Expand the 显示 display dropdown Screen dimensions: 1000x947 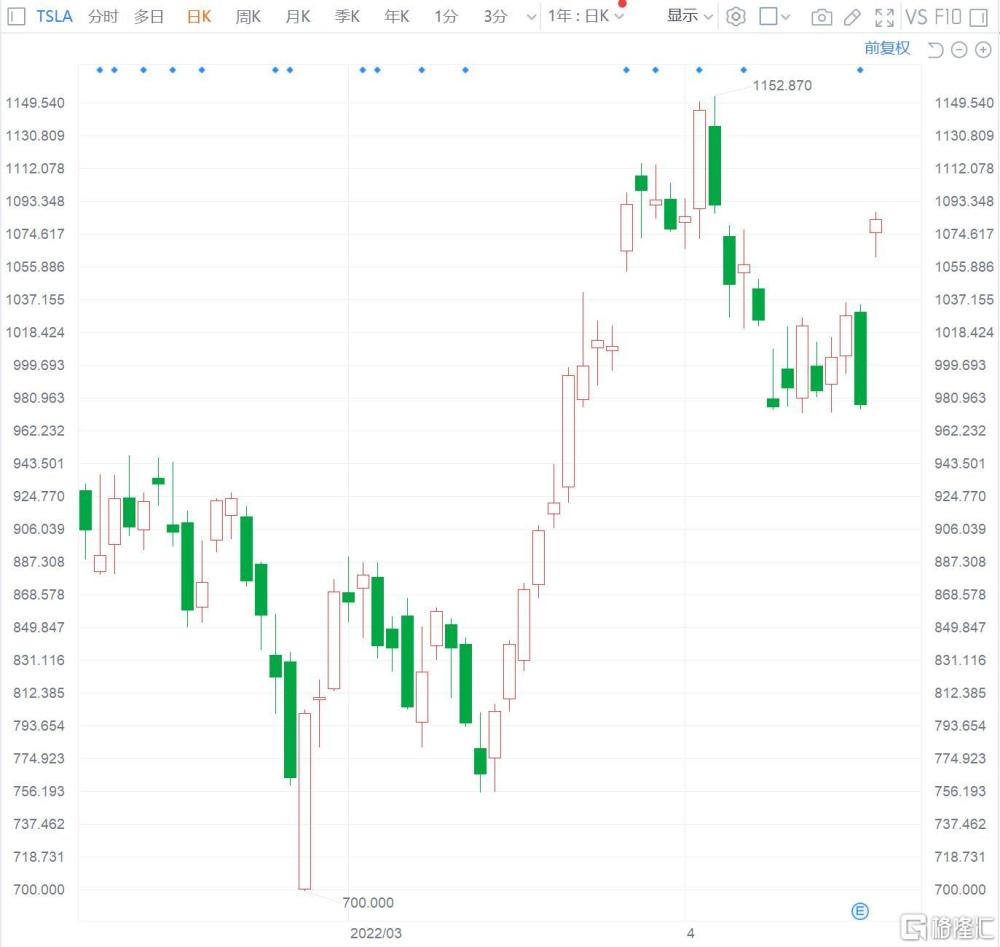[x=689, y=17]
